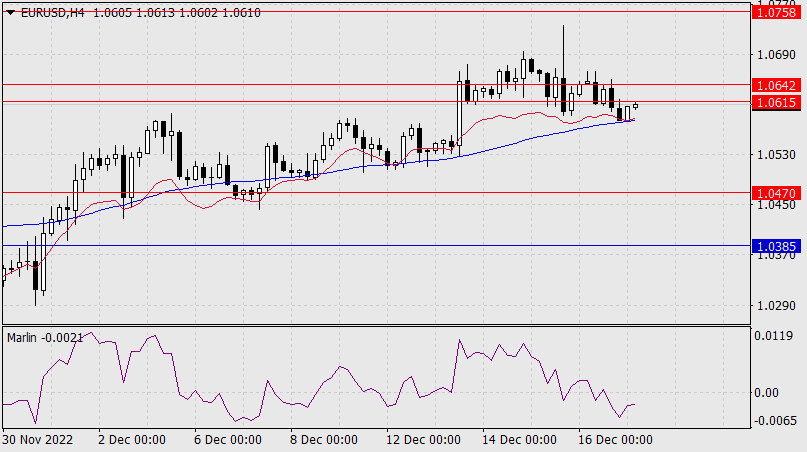Select the 1.0690 price axis tick
The height and width of the screenshot is (452, 807).
pyautogui.click(x=777, y=55)
